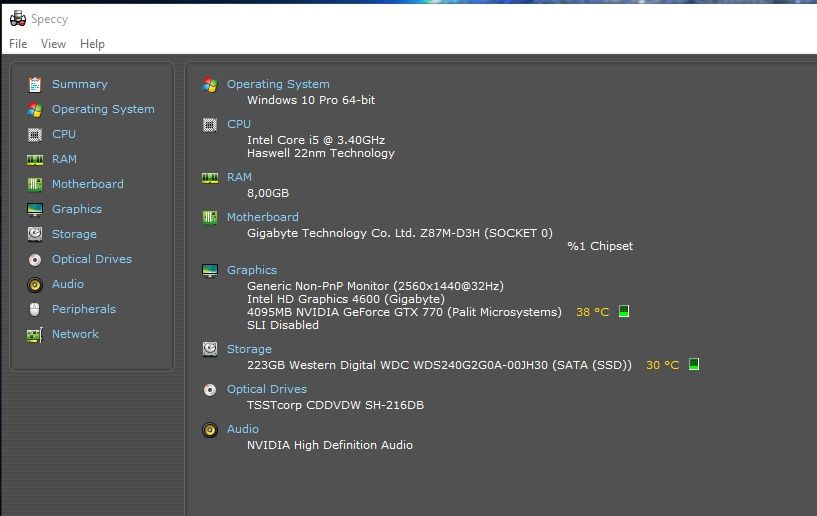Click 'TSSTcorp CDDVDW SH-216DB' text
Viewport: 817px width, 516px height.
[x=336, y=405]
